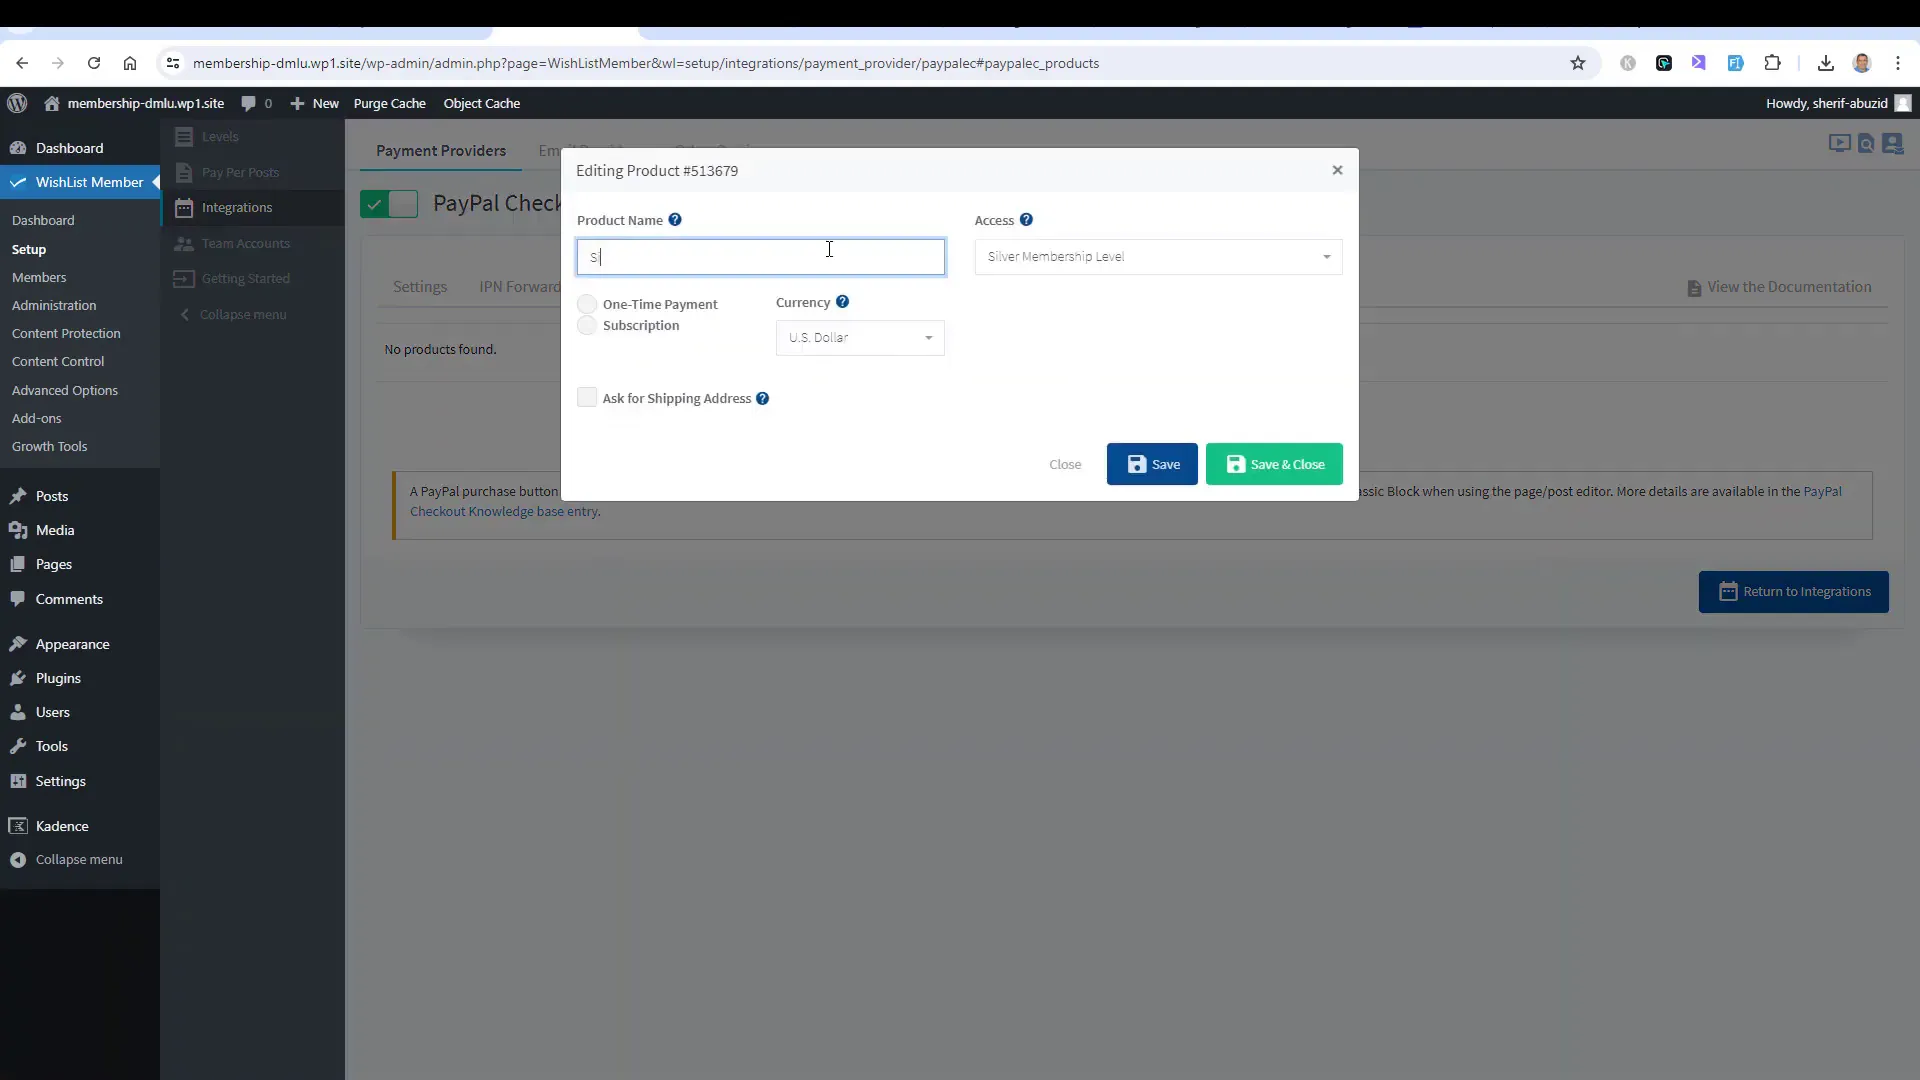Open Checkout Knowledge base entry link
Screen dimensions: 1920x1080
504,511
